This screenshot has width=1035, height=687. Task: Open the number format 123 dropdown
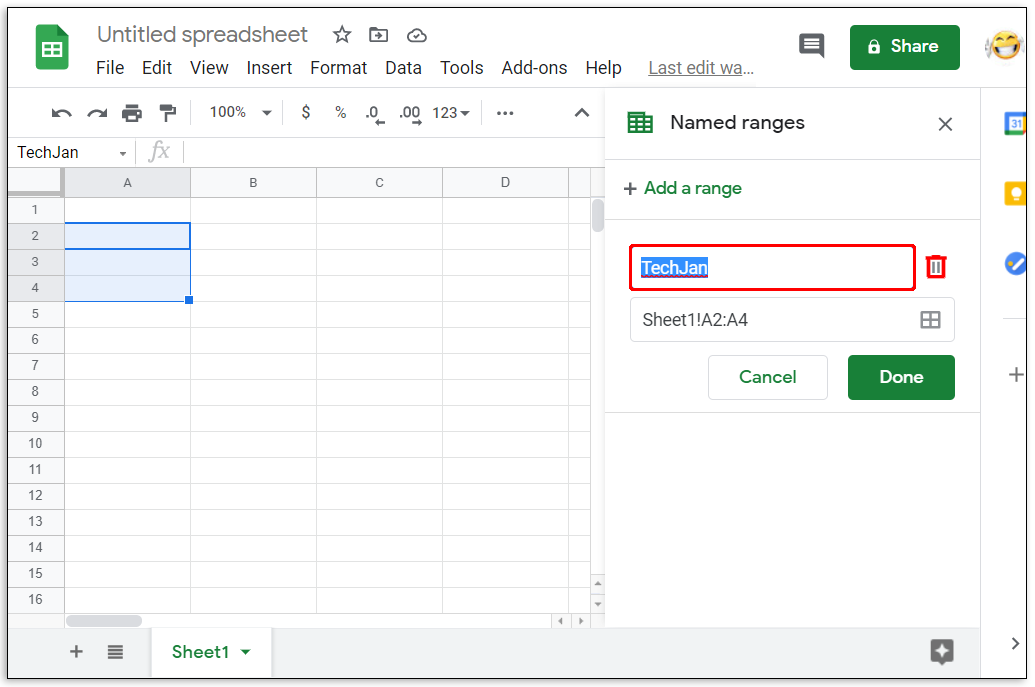[451, 112]
